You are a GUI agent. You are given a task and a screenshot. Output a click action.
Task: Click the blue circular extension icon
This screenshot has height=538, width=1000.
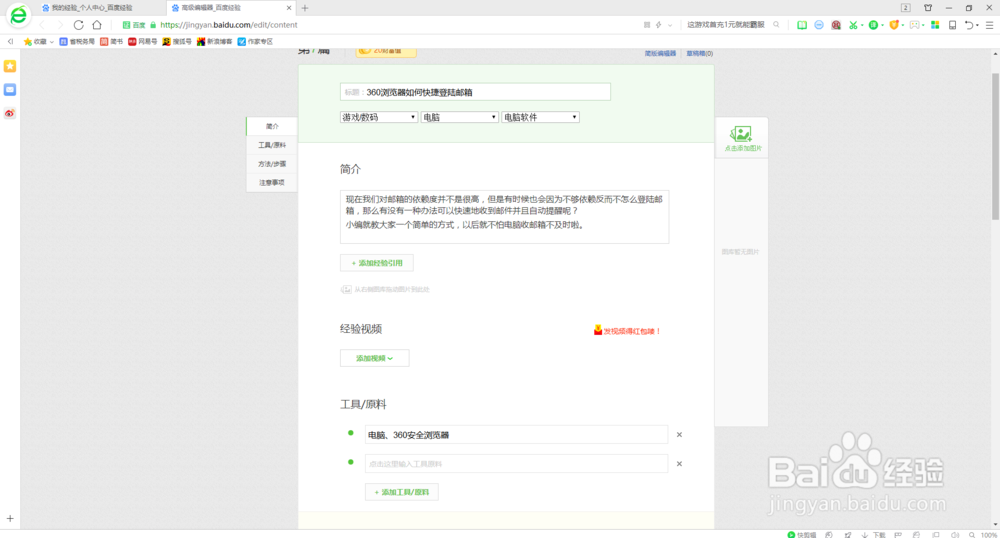point(819,25)
